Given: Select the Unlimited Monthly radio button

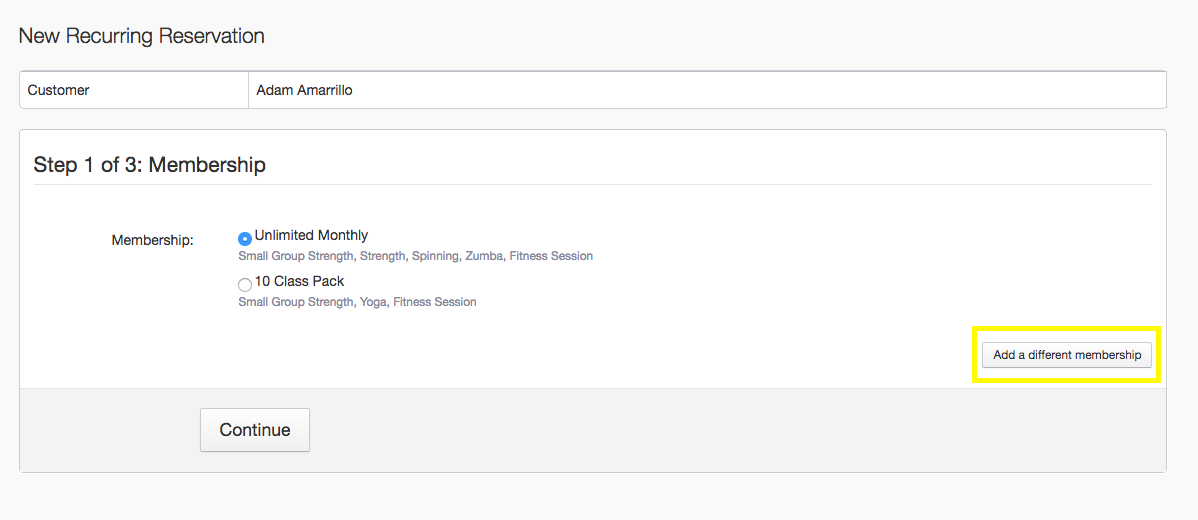Looking at the screenshot, I should 245,239.
